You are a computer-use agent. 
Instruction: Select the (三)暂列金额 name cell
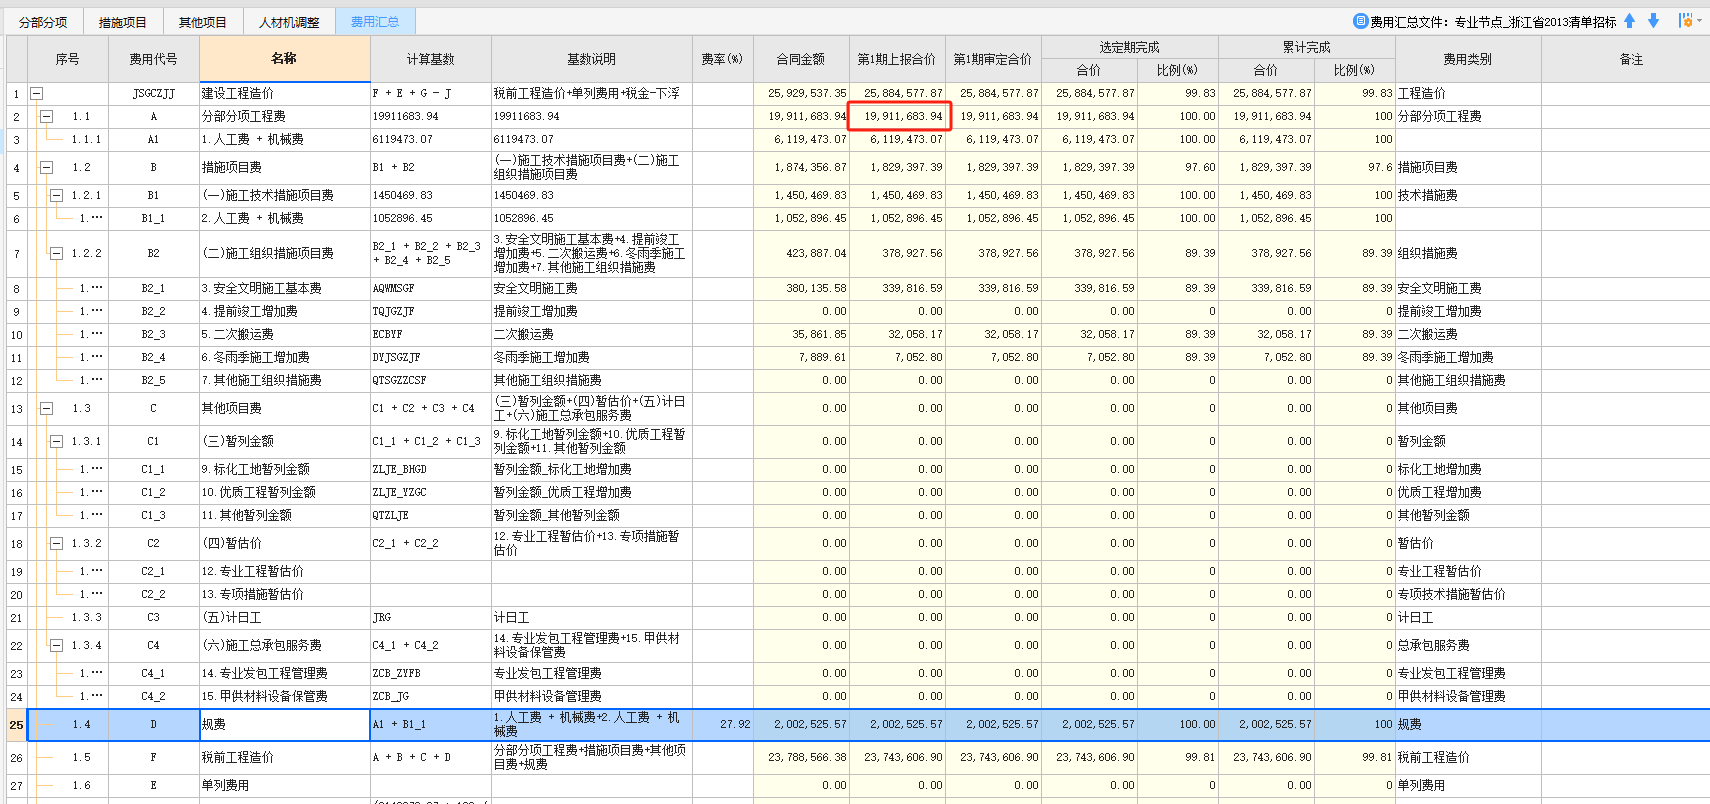pos(285,441)
